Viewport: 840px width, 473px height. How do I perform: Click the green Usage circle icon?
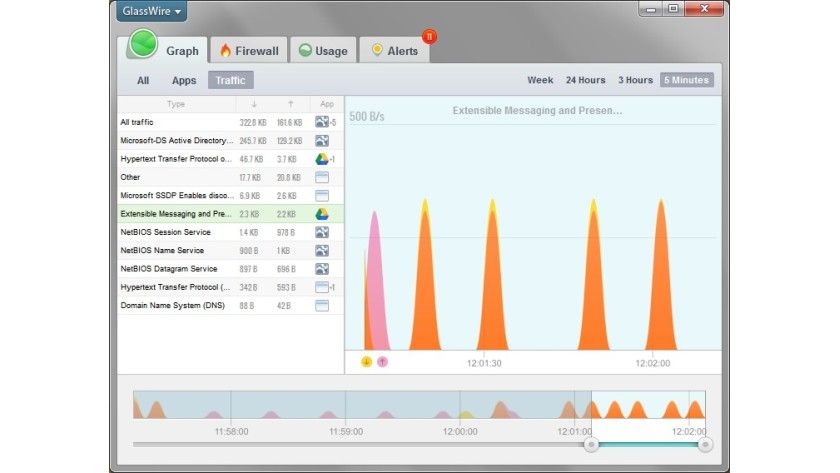pyautogui.click(x=305, y=50)
